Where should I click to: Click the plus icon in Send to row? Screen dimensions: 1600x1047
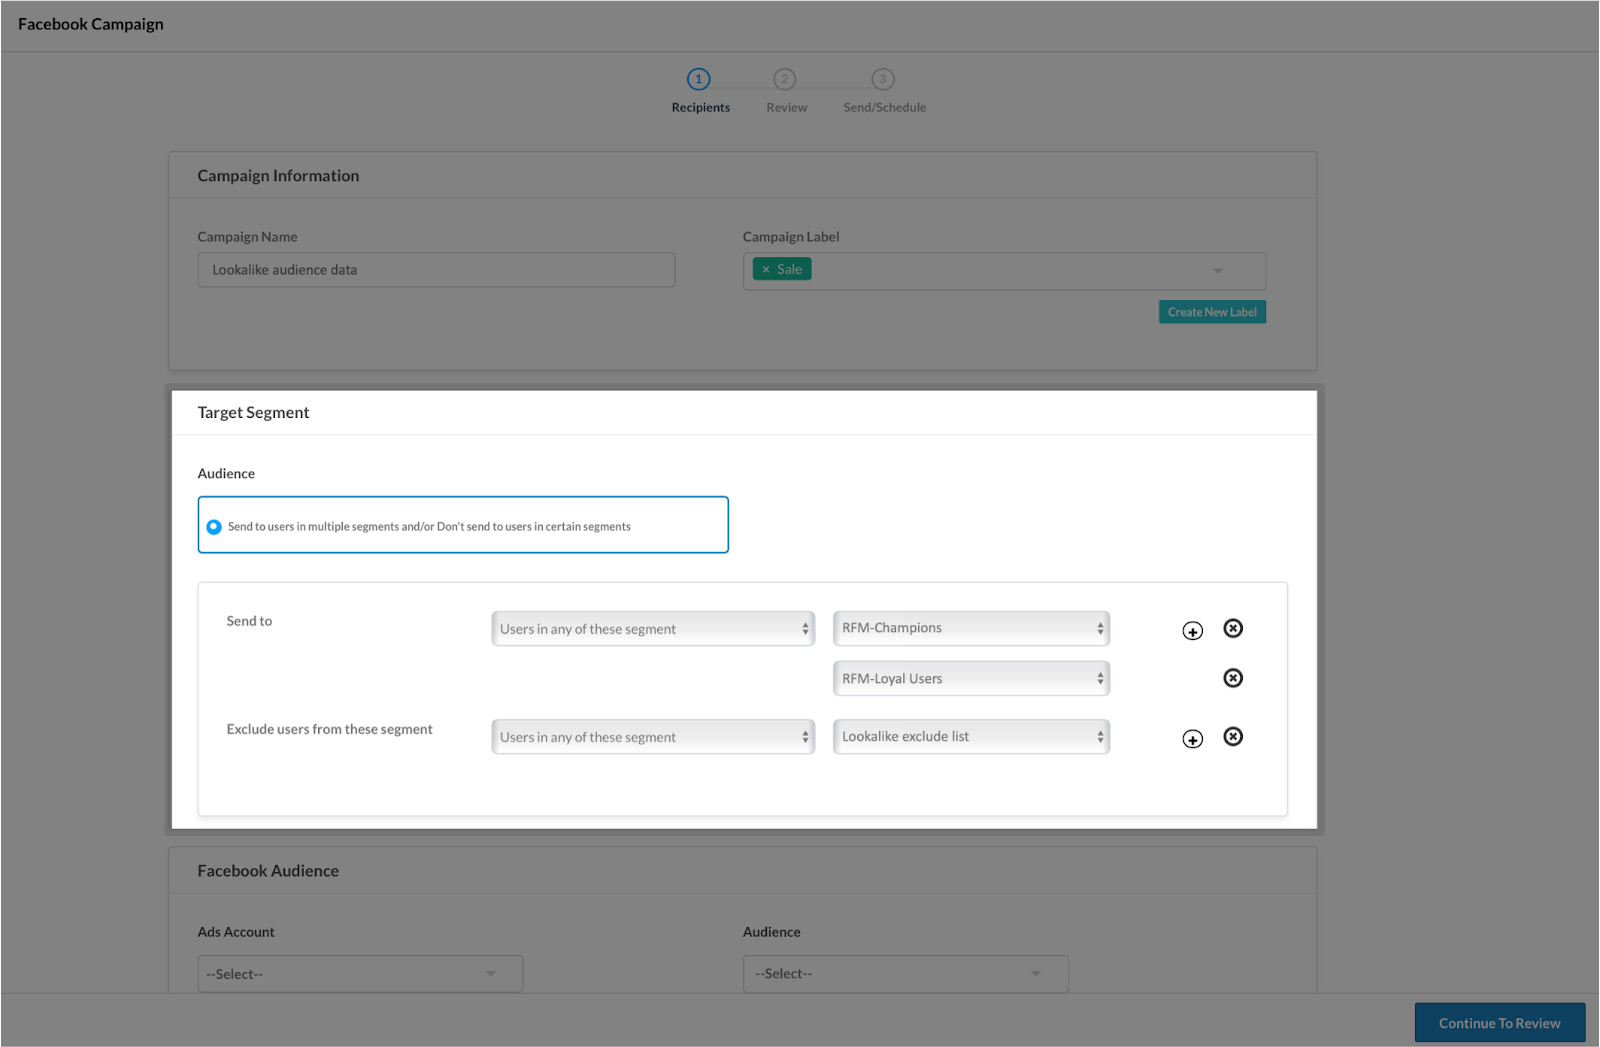coord(1192,631)
